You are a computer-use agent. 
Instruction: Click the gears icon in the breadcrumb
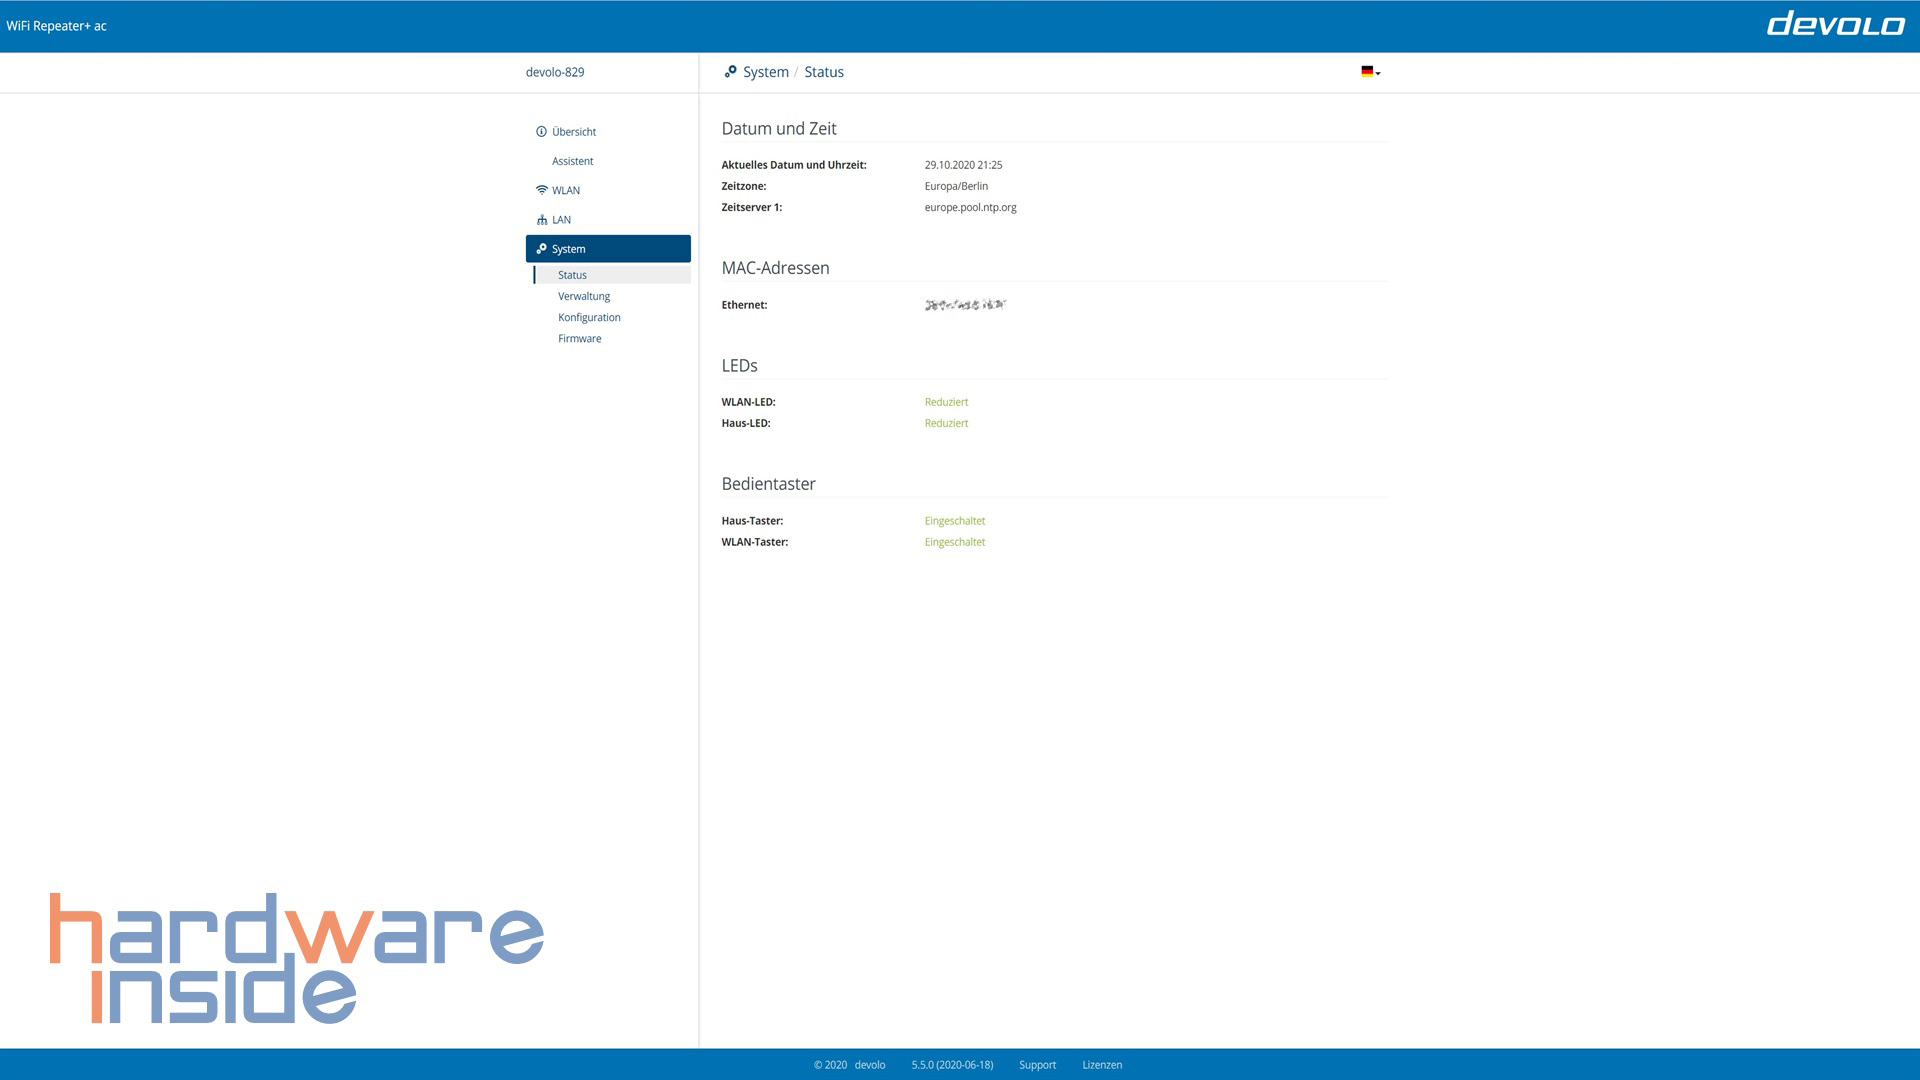[x=730, y=72]
